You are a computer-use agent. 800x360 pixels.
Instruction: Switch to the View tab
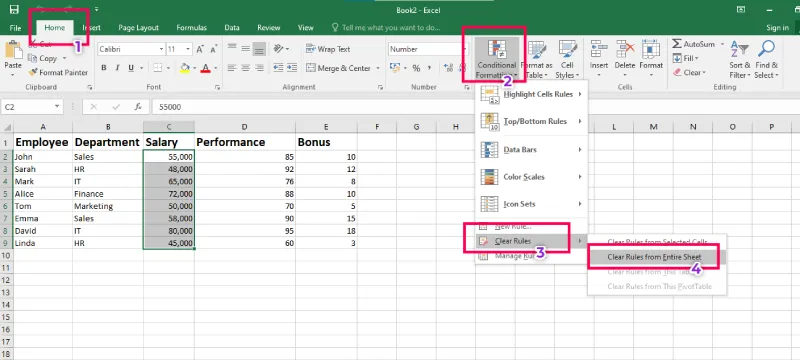(x=306, y=28)
